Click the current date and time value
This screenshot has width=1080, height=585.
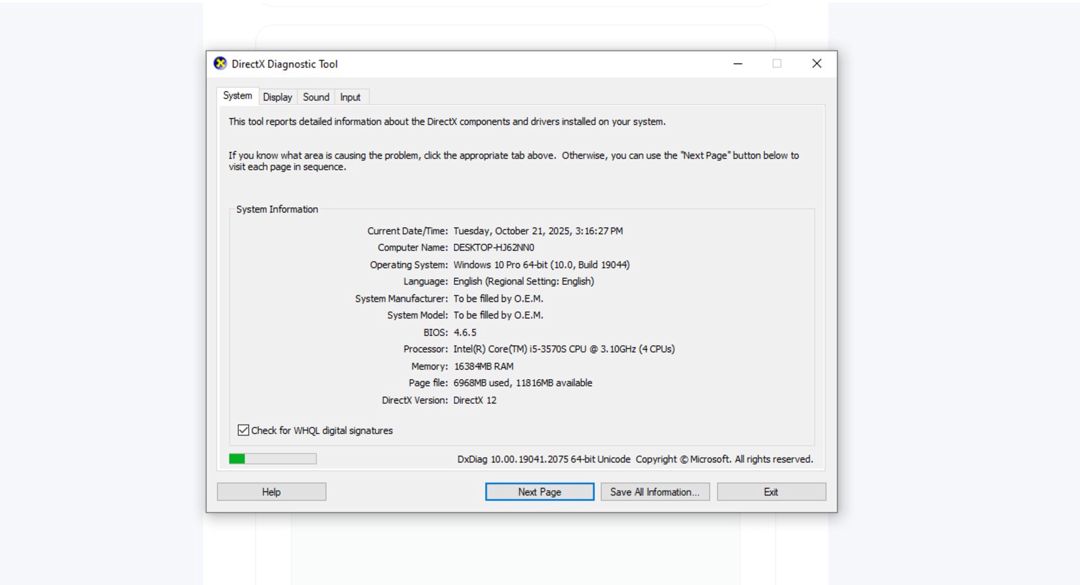(x=538, y=231)
